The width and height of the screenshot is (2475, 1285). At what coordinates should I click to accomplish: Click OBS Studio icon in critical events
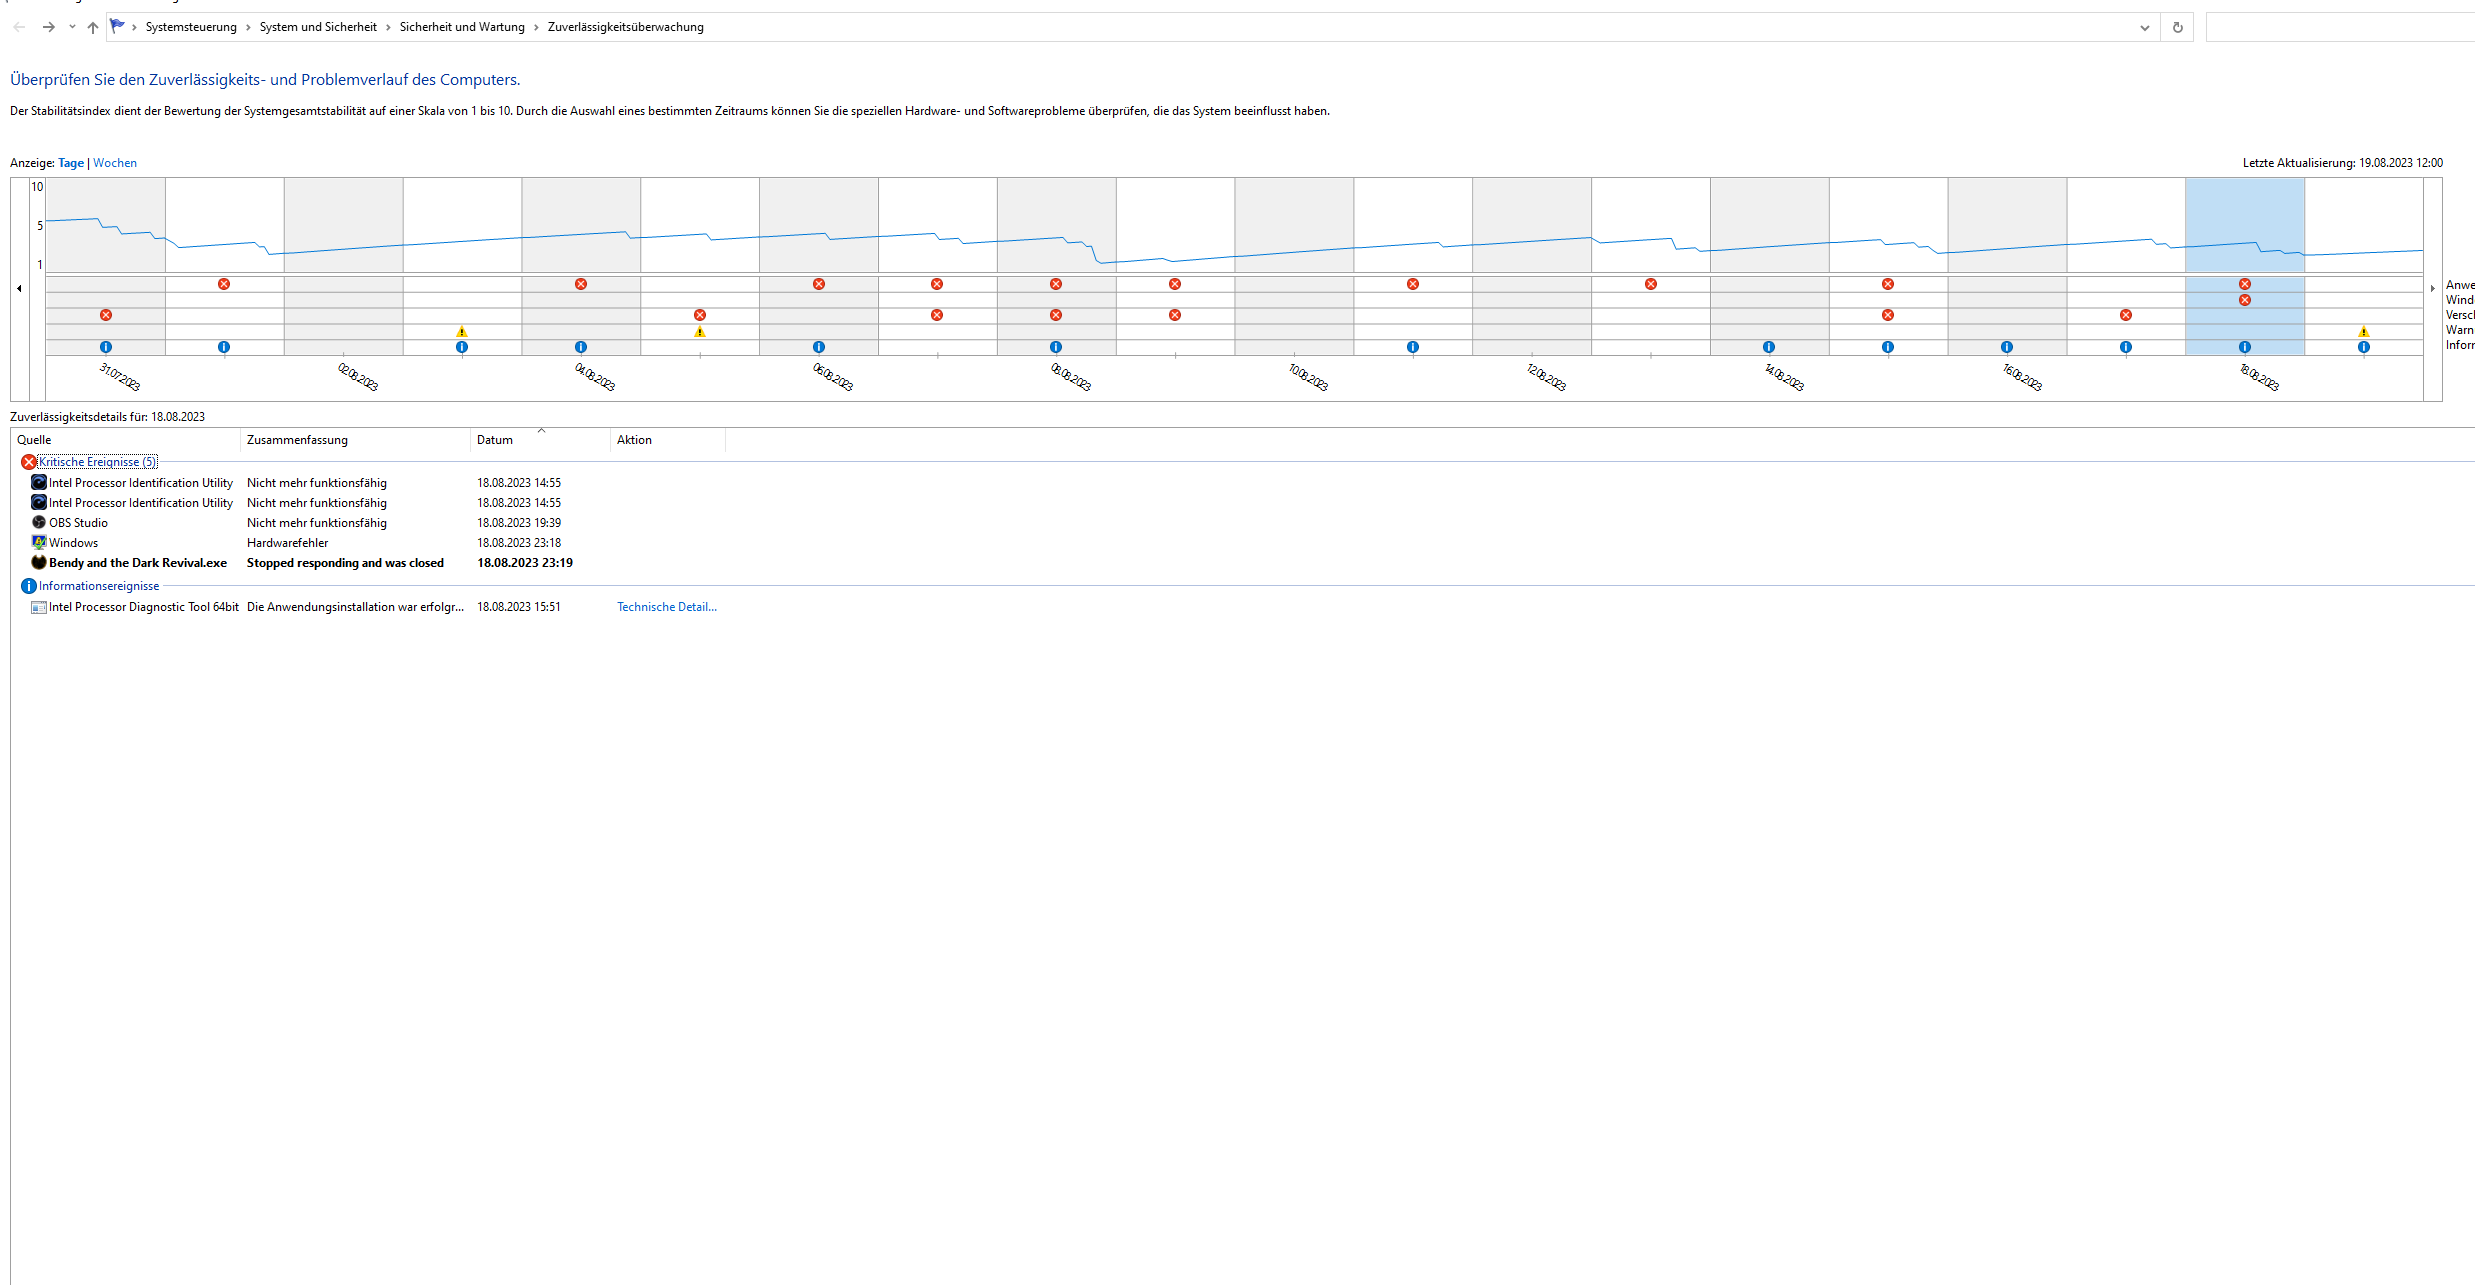click(x=39, y=522)
